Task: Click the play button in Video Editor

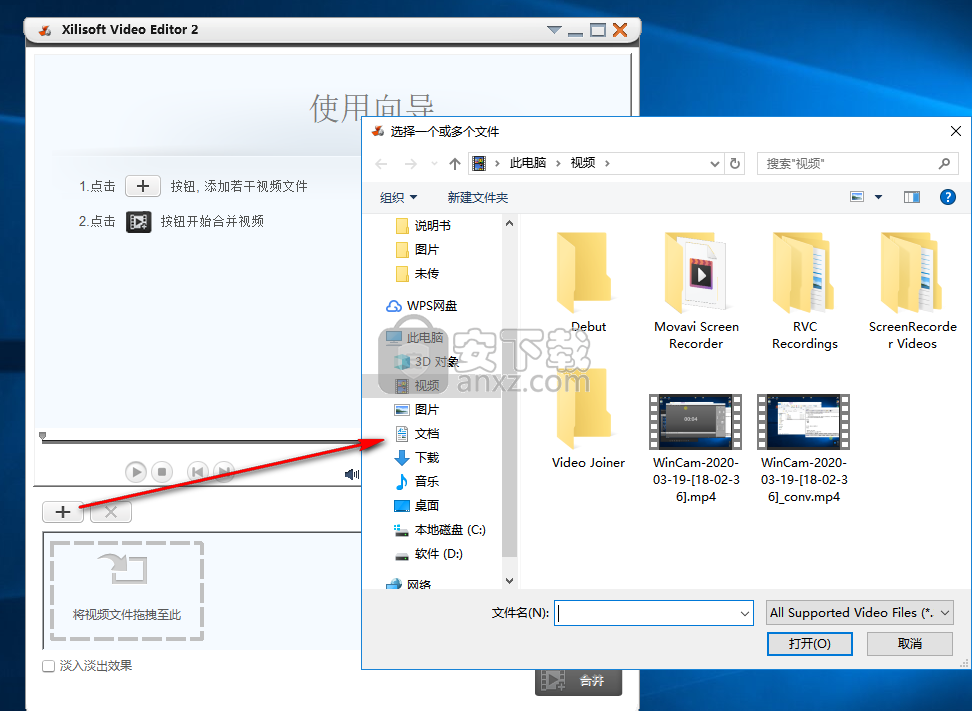Action: click(x=136, y=472)
